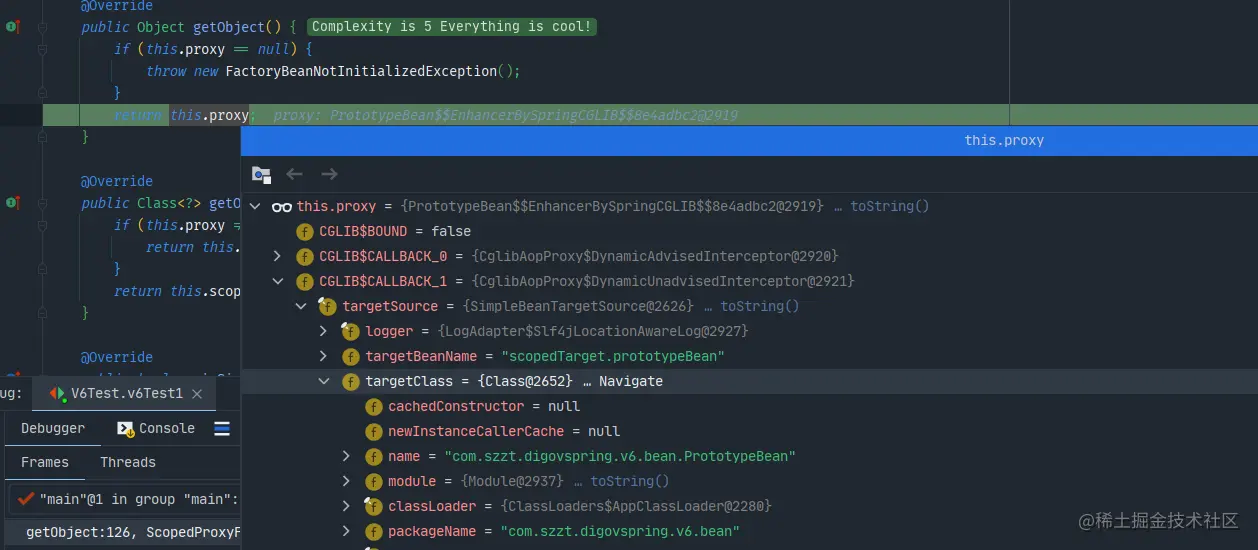This screenshot has height=550, width=1258.
Task: Click the field icon next to newInstanceCallerCache
Action: (x=373, y=431)
